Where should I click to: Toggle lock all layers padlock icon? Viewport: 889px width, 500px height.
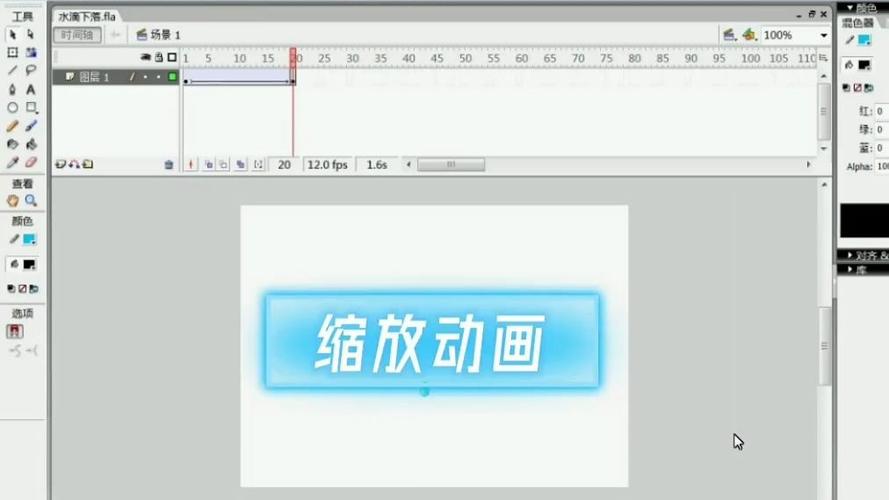tap(159, 57)
